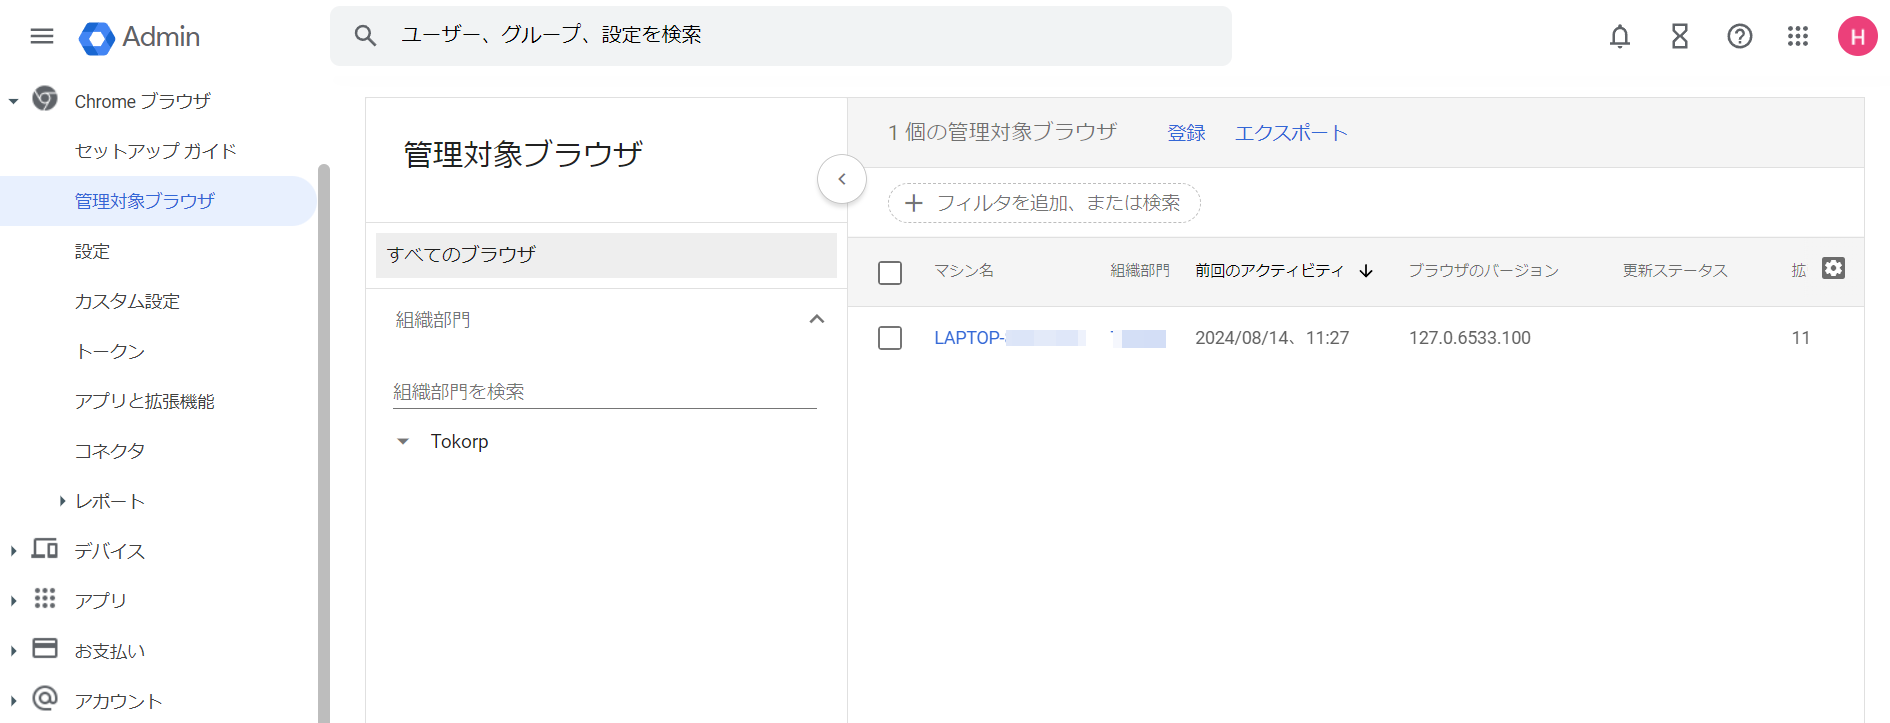
Task: Click the 組織部門を検索 input field
Action: click(x=604, y=391)
